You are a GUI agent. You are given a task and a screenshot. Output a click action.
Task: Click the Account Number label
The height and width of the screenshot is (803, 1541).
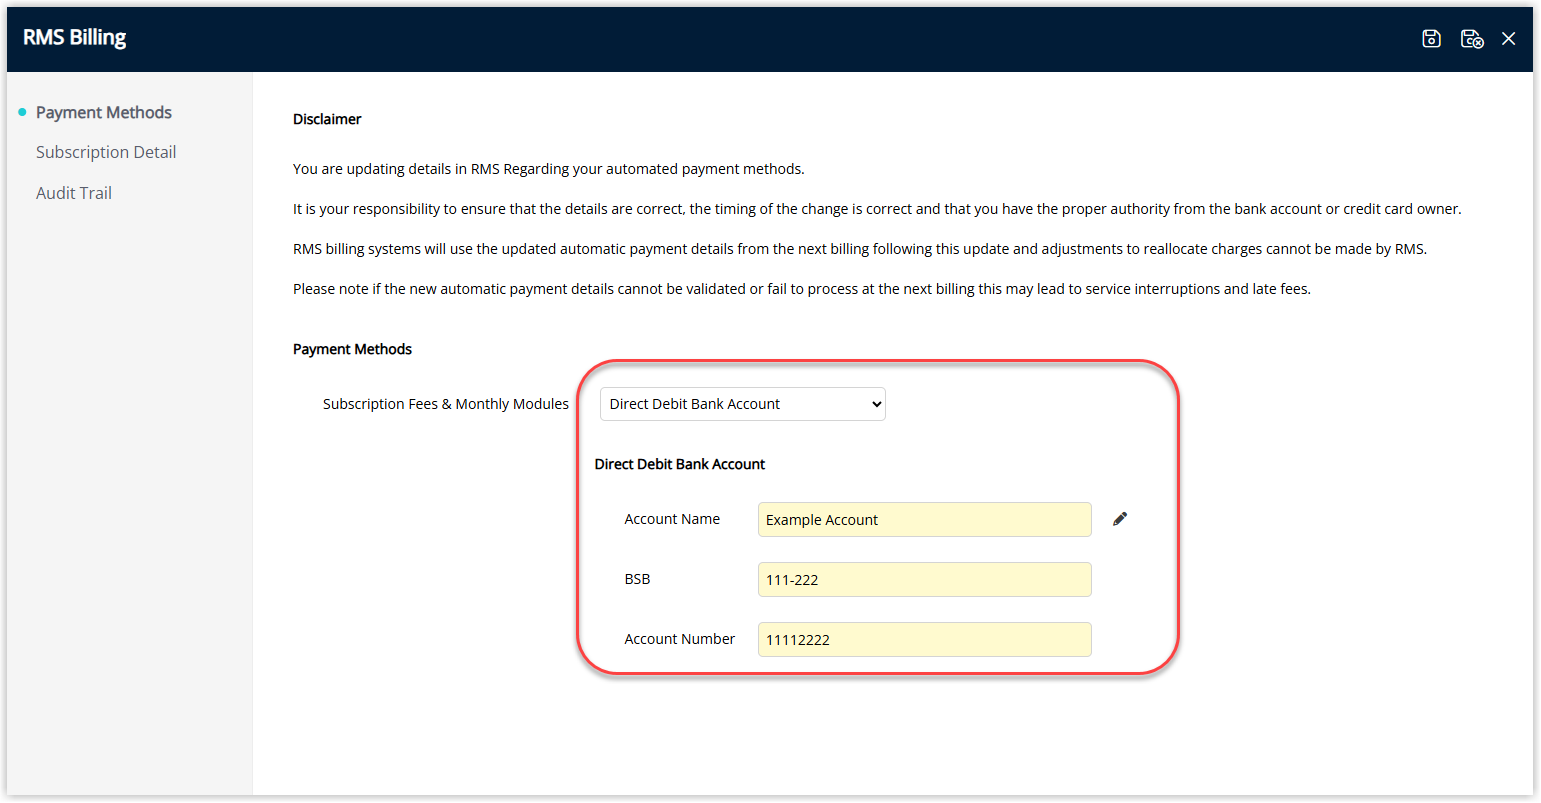[680, 639]
